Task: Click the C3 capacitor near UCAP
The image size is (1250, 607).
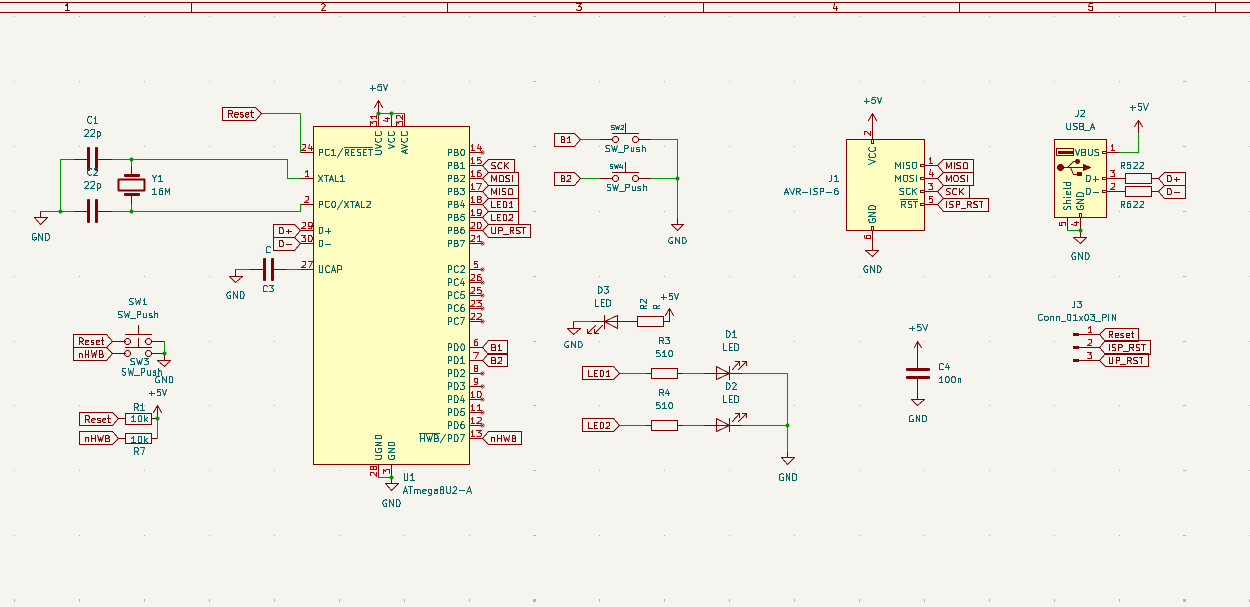Action: [x=268, y=269]
